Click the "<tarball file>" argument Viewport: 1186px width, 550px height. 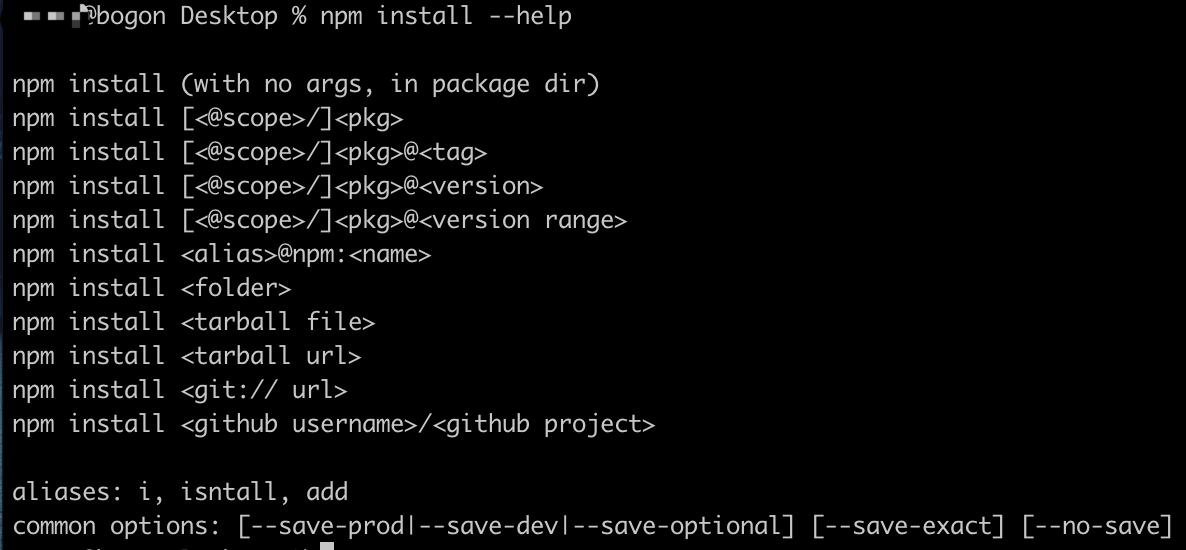click(x=278, y=322)
